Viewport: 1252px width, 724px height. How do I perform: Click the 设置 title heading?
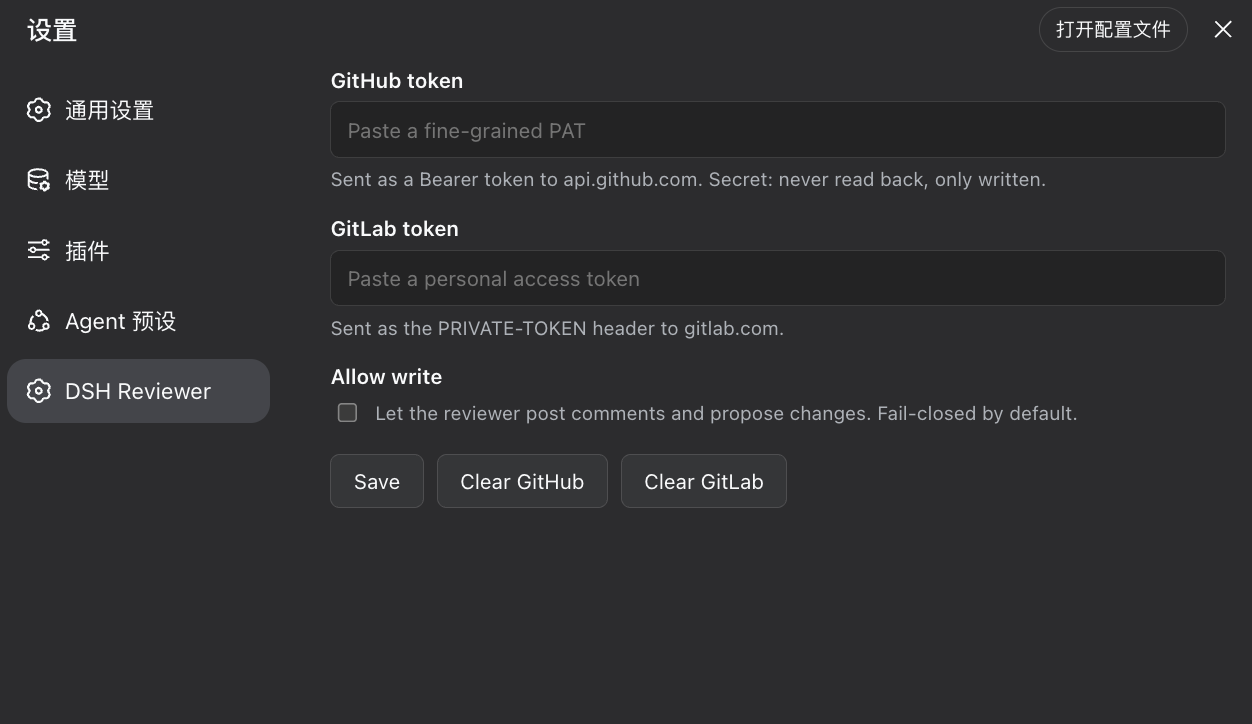click(52, 30)
